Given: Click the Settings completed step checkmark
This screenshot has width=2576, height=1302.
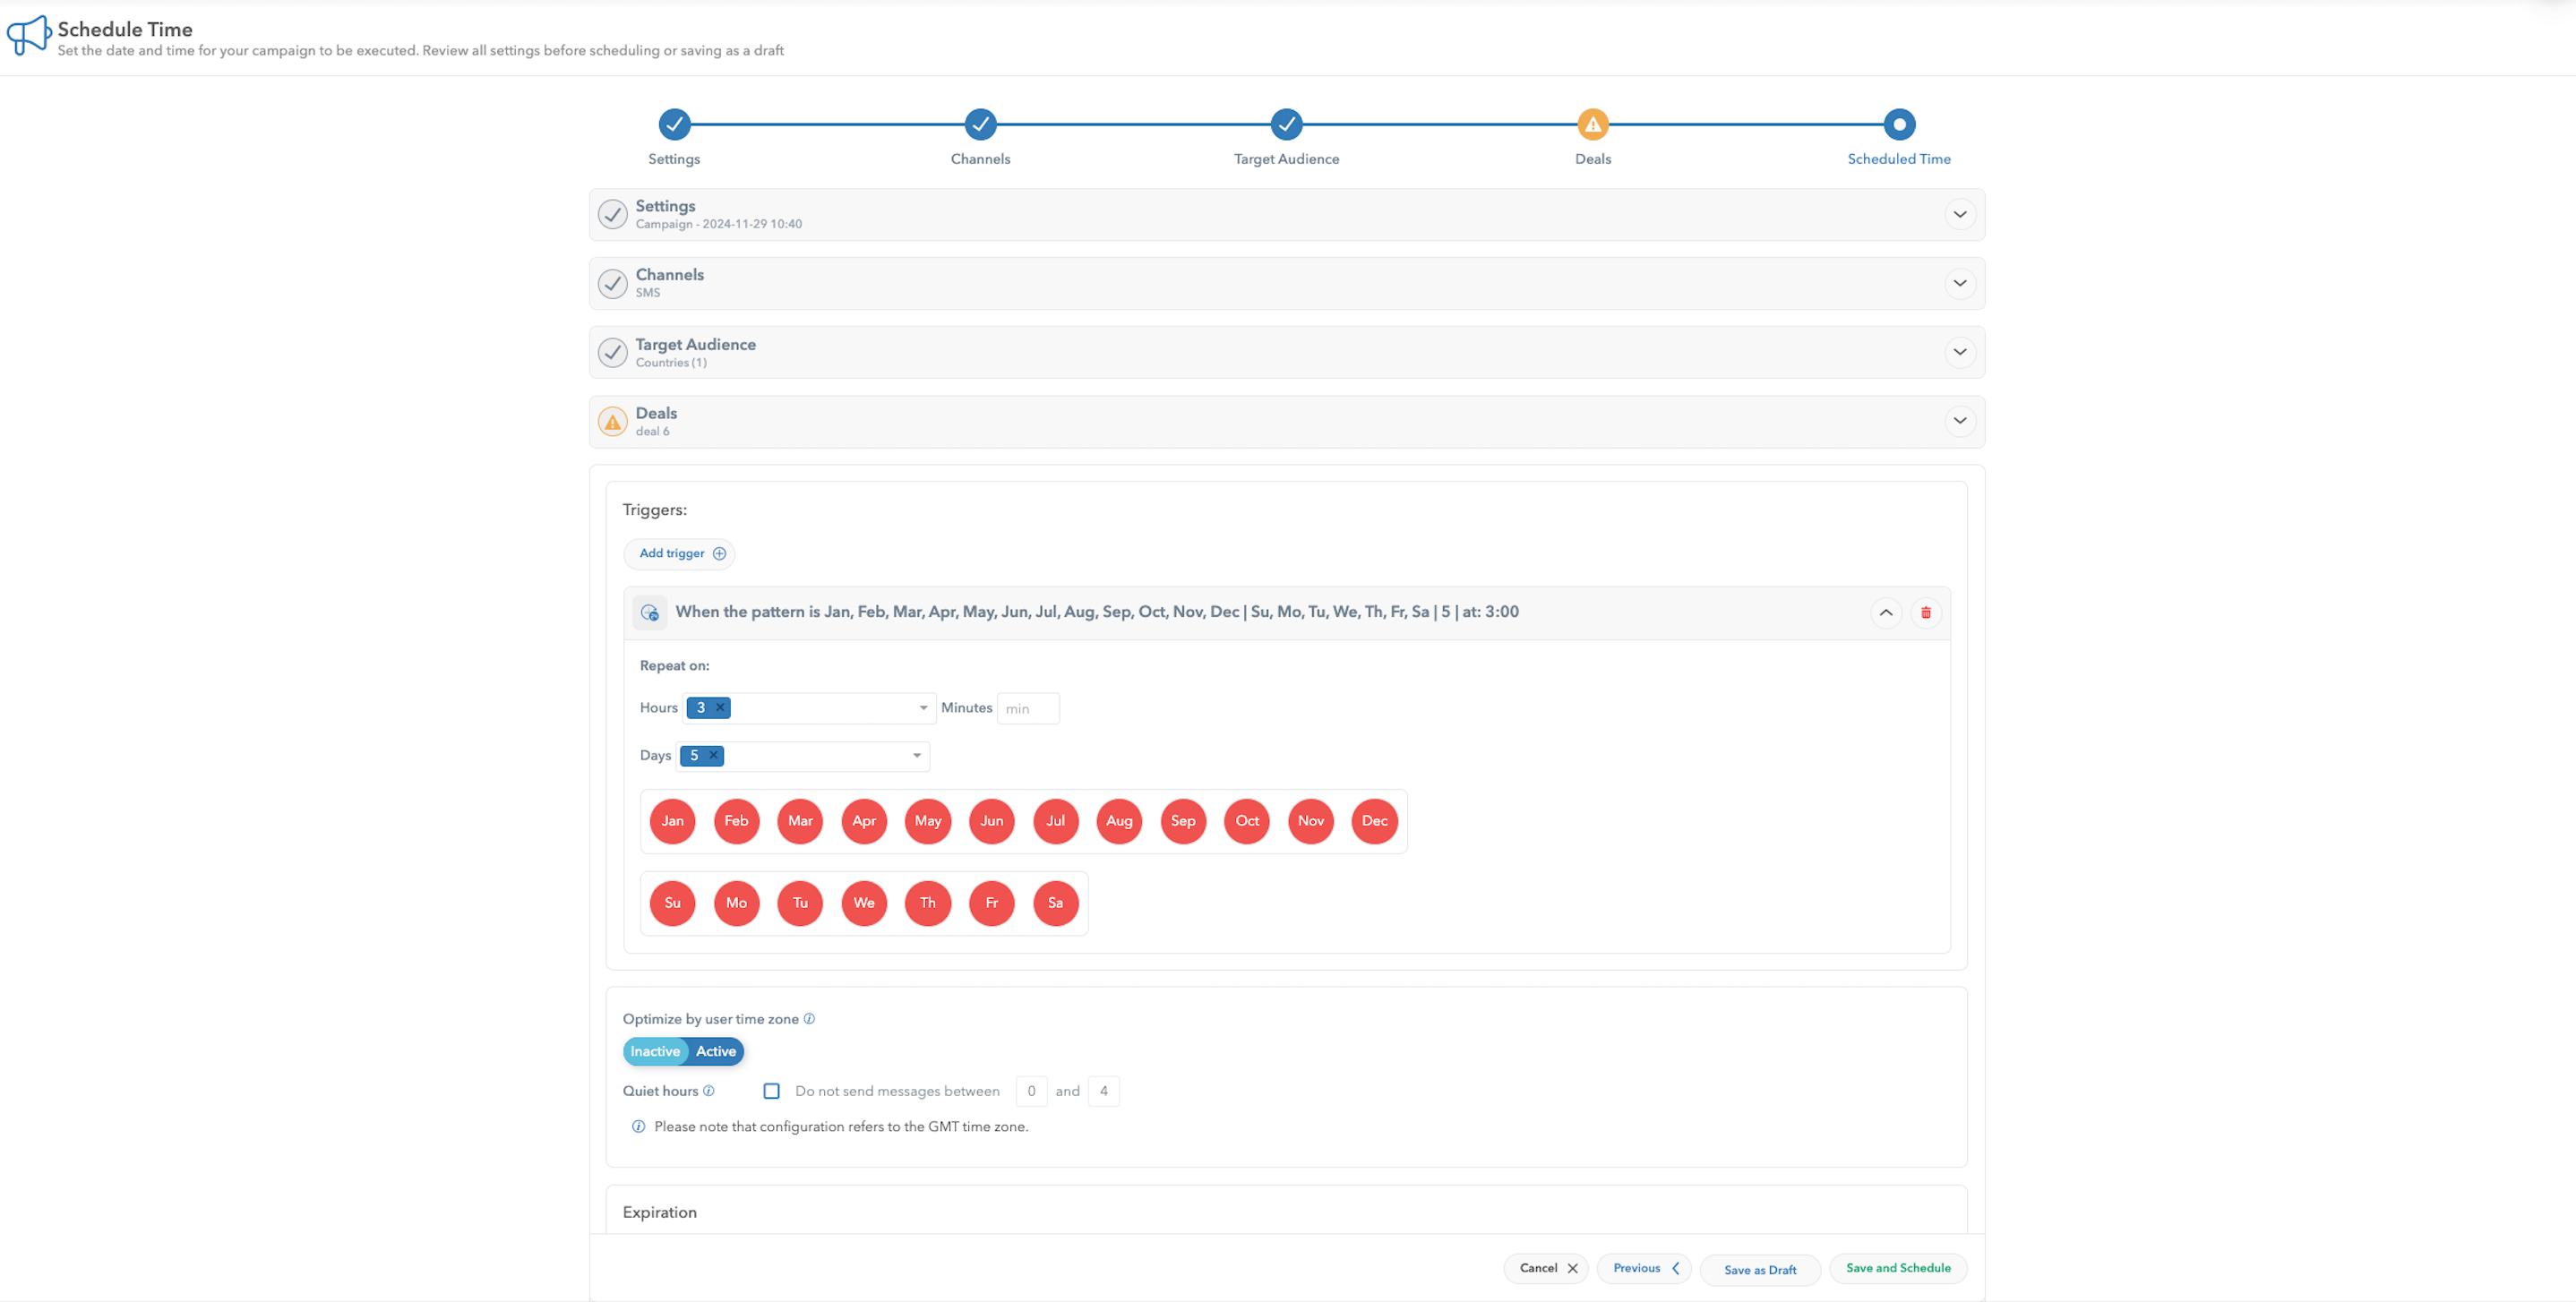Looking at the screenshot, I should 674,125.
